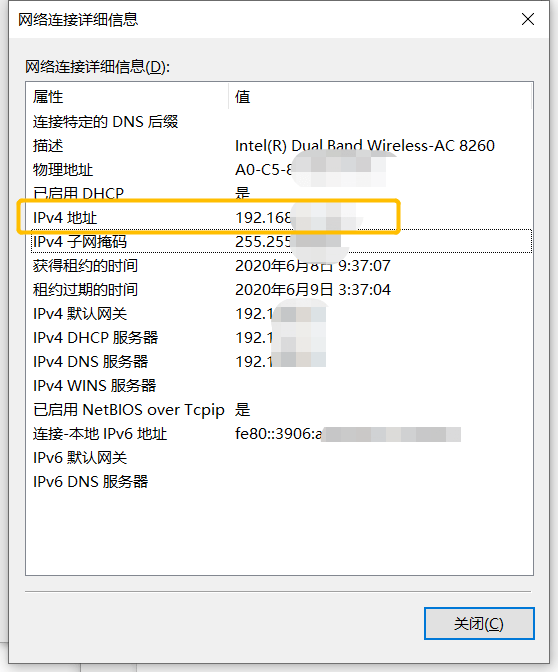Click the X close button in title bar
Screen dimensions: 558x672
click(x=528, y=19)
